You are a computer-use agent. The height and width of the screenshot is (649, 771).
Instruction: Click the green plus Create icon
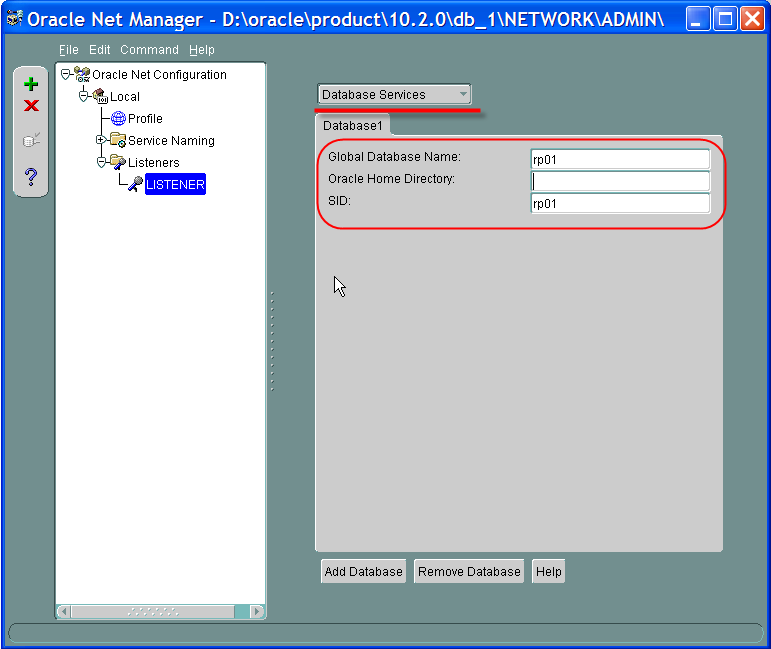pos(31,84)
